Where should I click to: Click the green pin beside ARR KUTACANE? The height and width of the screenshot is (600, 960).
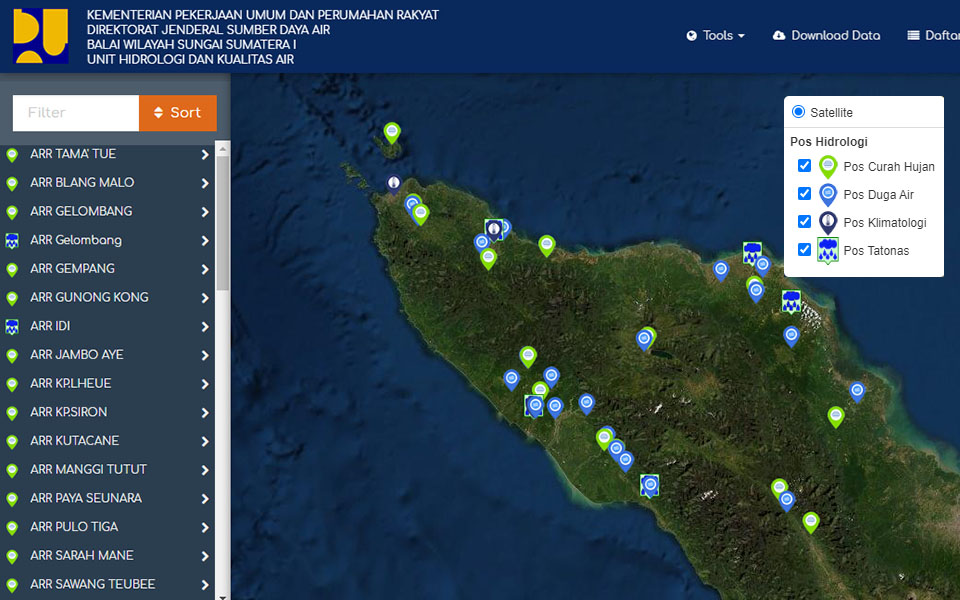(12, 441)
